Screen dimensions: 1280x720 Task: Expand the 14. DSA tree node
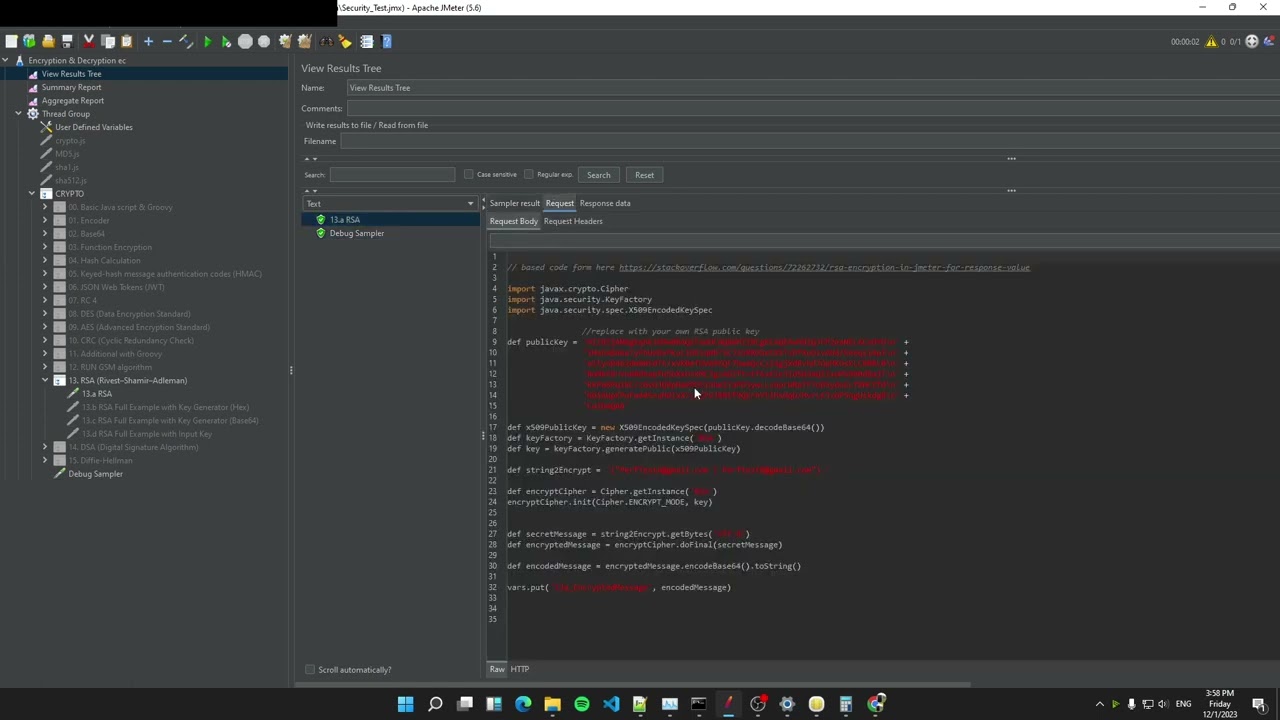pyautogui.click(x=45, y=447)
